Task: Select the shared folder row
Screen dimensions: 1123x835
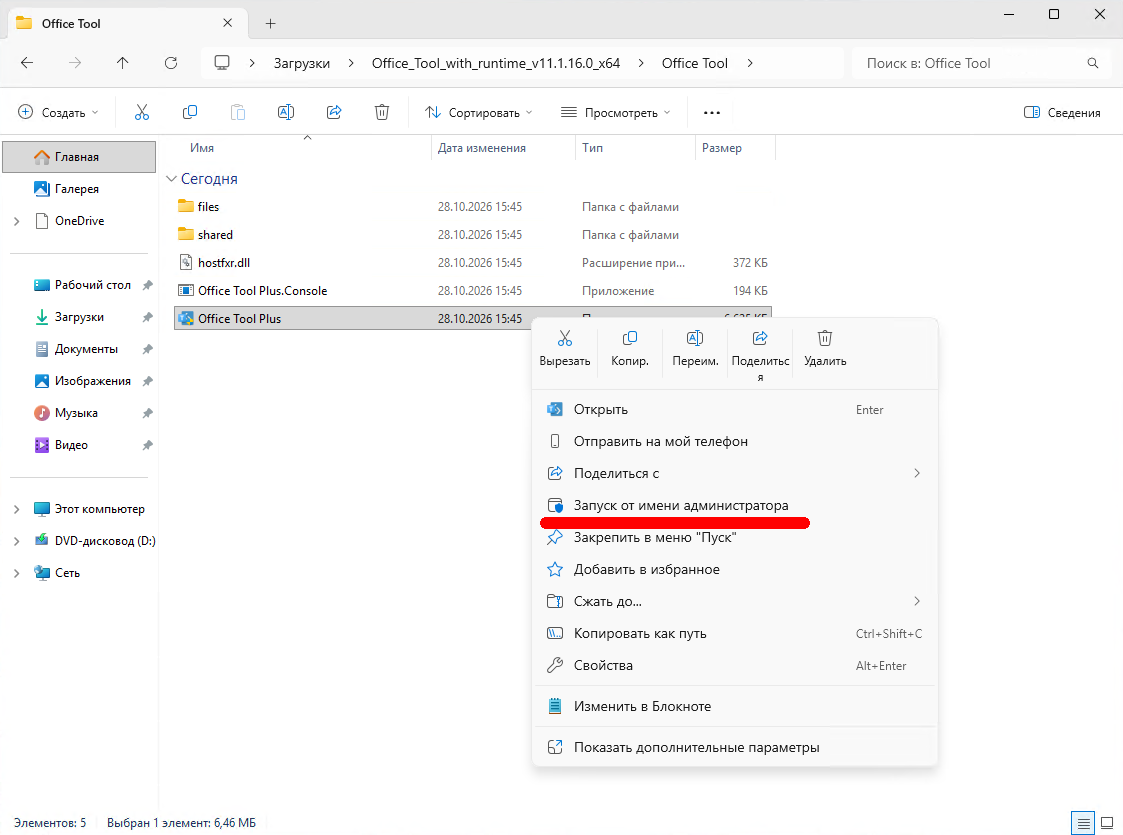Action: click(x=473, y=235)
